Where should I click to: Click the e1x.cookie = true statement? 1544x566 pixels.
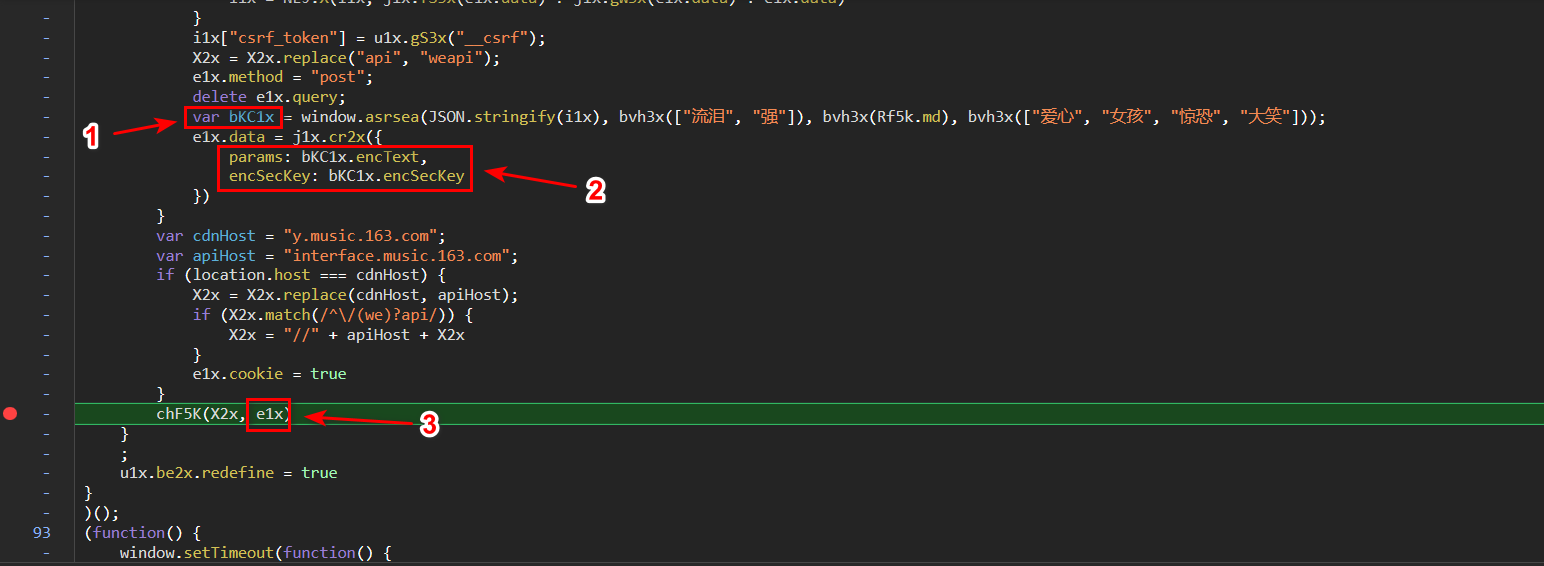coord(269,374)
